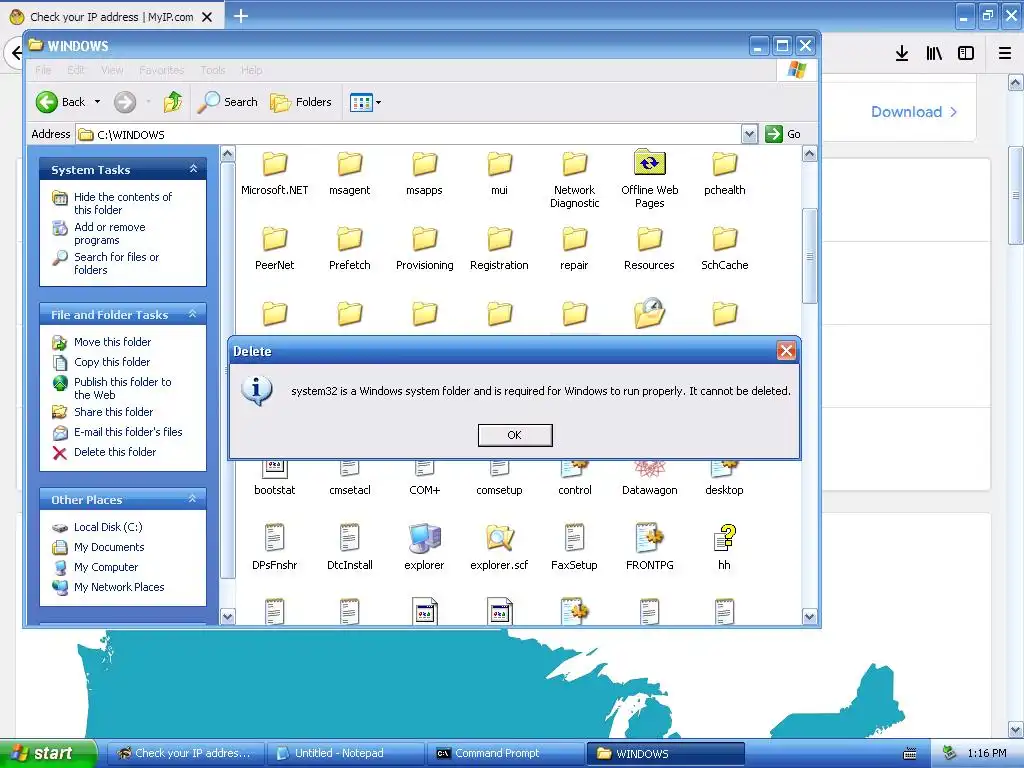Select the Network Diagnostic folder
Viewport: 1024px width, 768px height.
(575, 180)
